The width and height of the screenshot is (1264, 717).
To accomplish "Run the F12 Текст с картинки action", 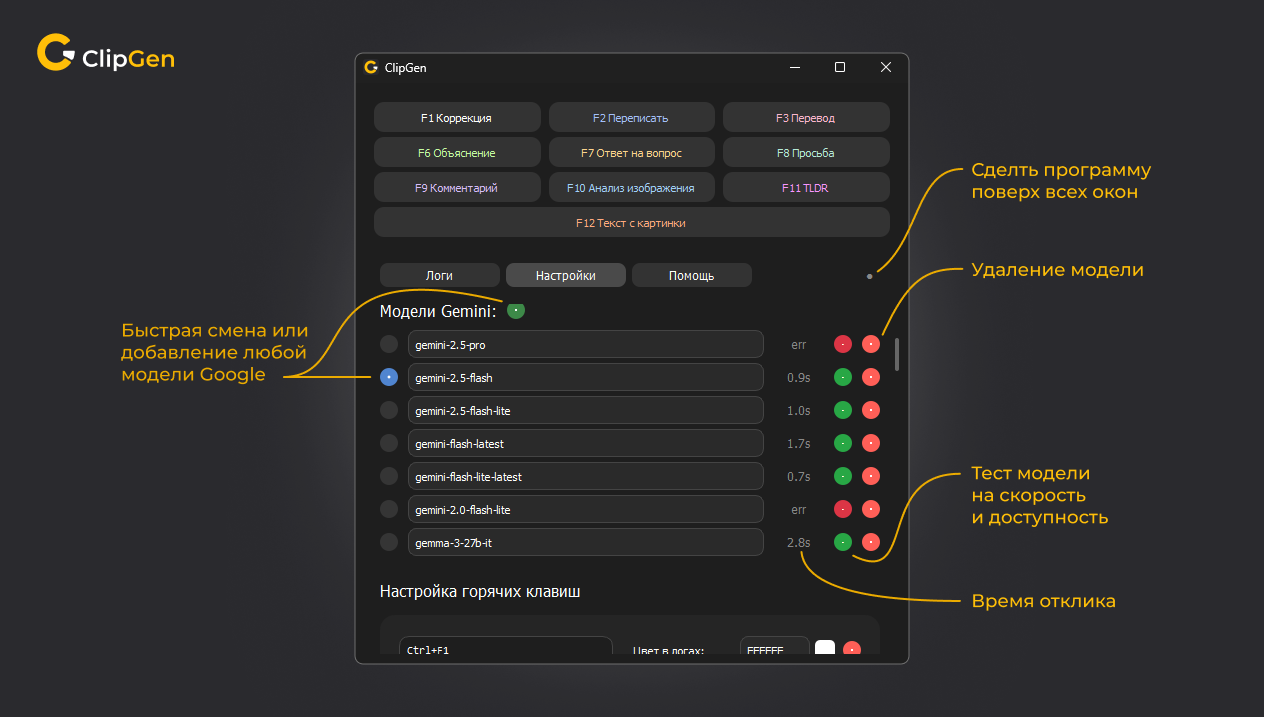I will click(631, 223).
